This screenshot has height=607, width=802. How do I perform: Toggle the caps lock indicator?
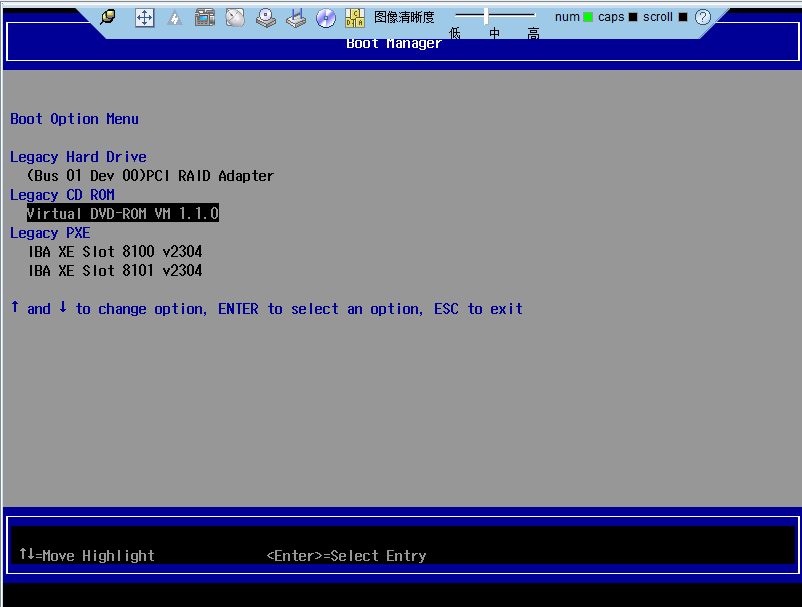pos(633,17)
